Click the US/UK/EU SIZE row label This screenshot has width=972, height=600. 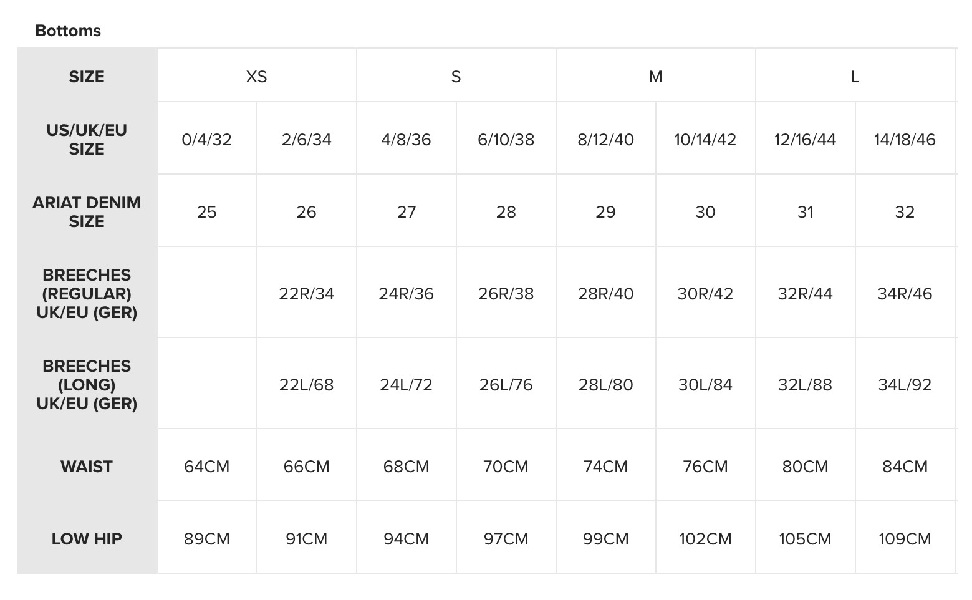coord(87,139)
